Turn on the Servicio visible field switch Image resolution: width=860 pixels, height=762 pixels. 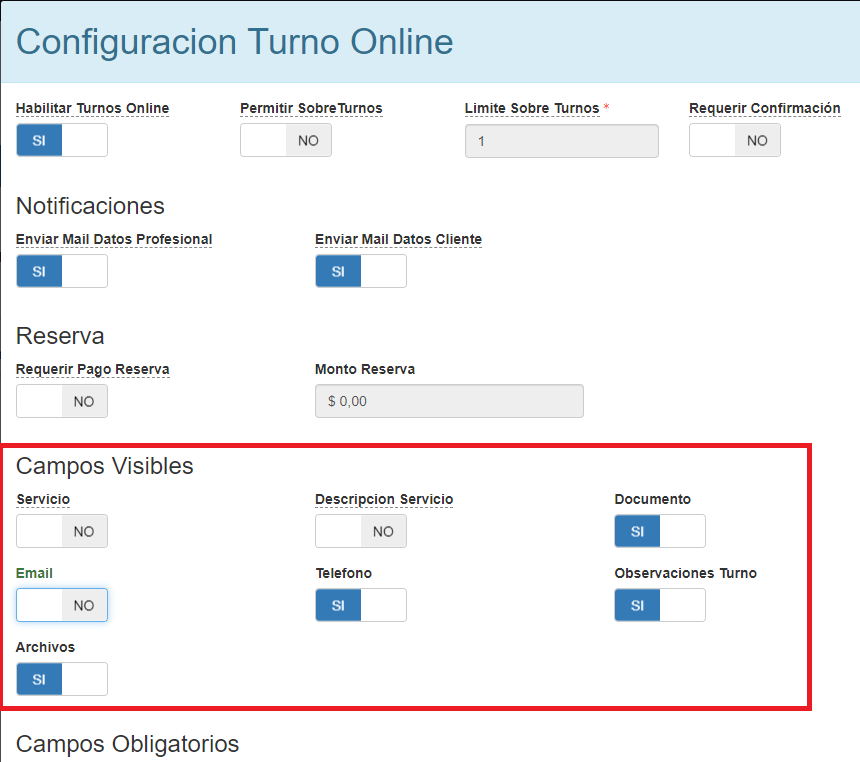coord(61,531)
